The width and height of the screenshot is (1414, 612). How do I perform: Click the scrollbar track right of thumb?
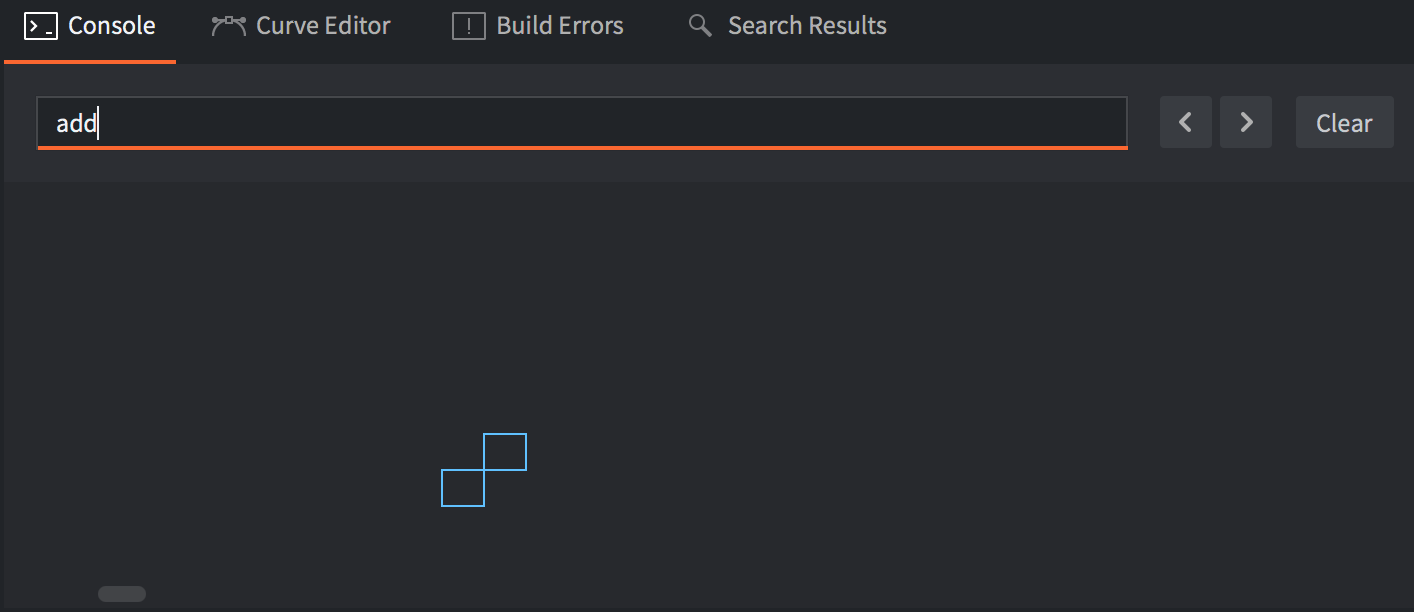pyautogui.click(x=700, y=594)
